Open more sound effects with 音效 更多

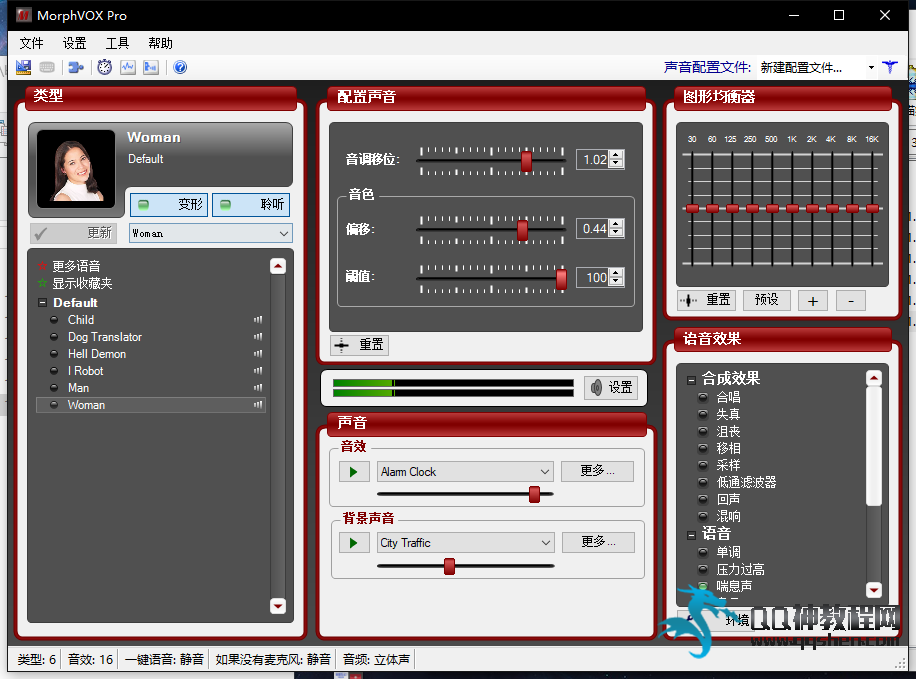(597, 471)
